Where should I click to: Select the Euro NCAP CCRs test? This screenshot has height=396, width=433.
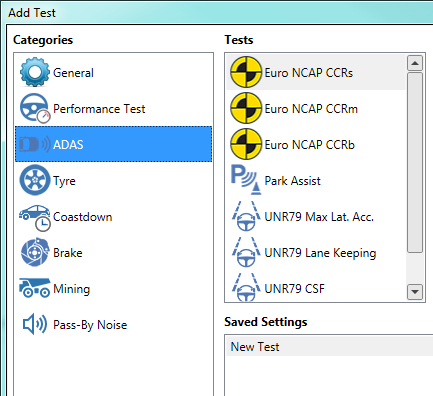316,72
